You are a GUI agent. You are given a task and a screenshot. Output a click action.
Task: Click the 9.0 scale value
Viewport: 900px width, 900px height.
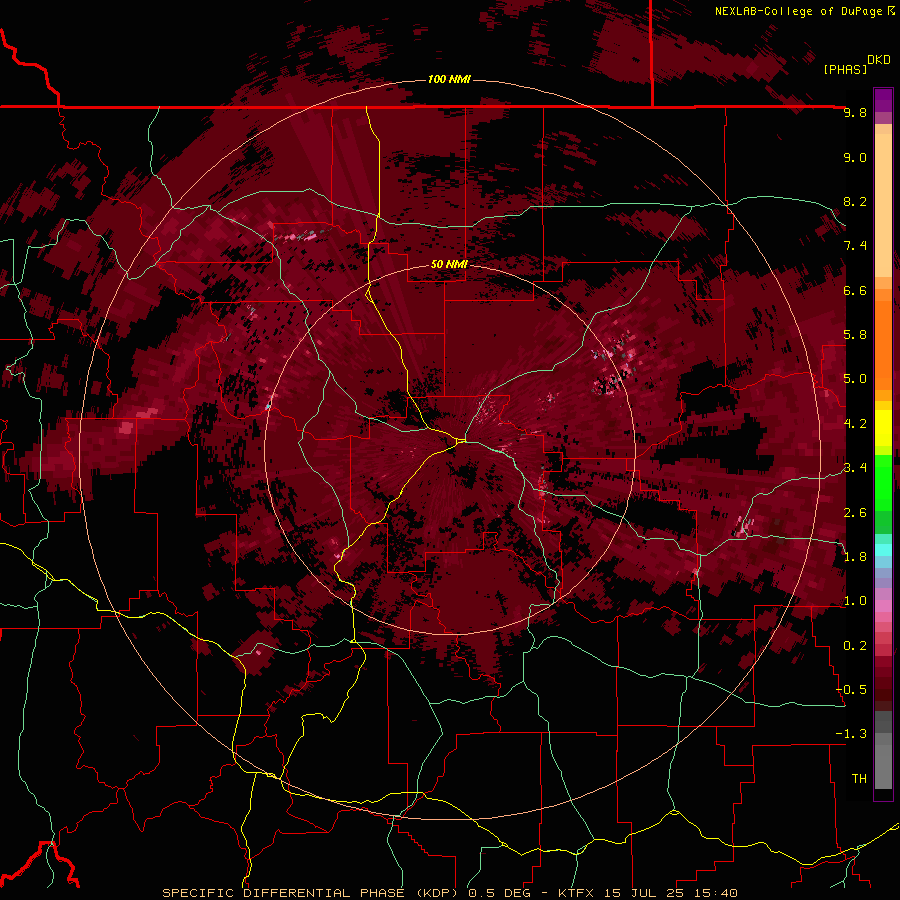(855, 157)
